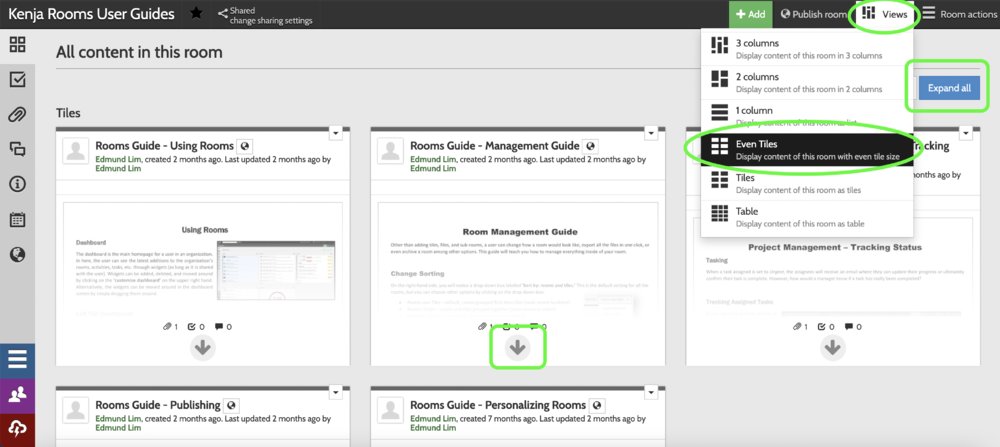Expand the Using Rooms tile with down arrow
The height and width of the screenshot is (447, 1000).
(x=203, y=348)
